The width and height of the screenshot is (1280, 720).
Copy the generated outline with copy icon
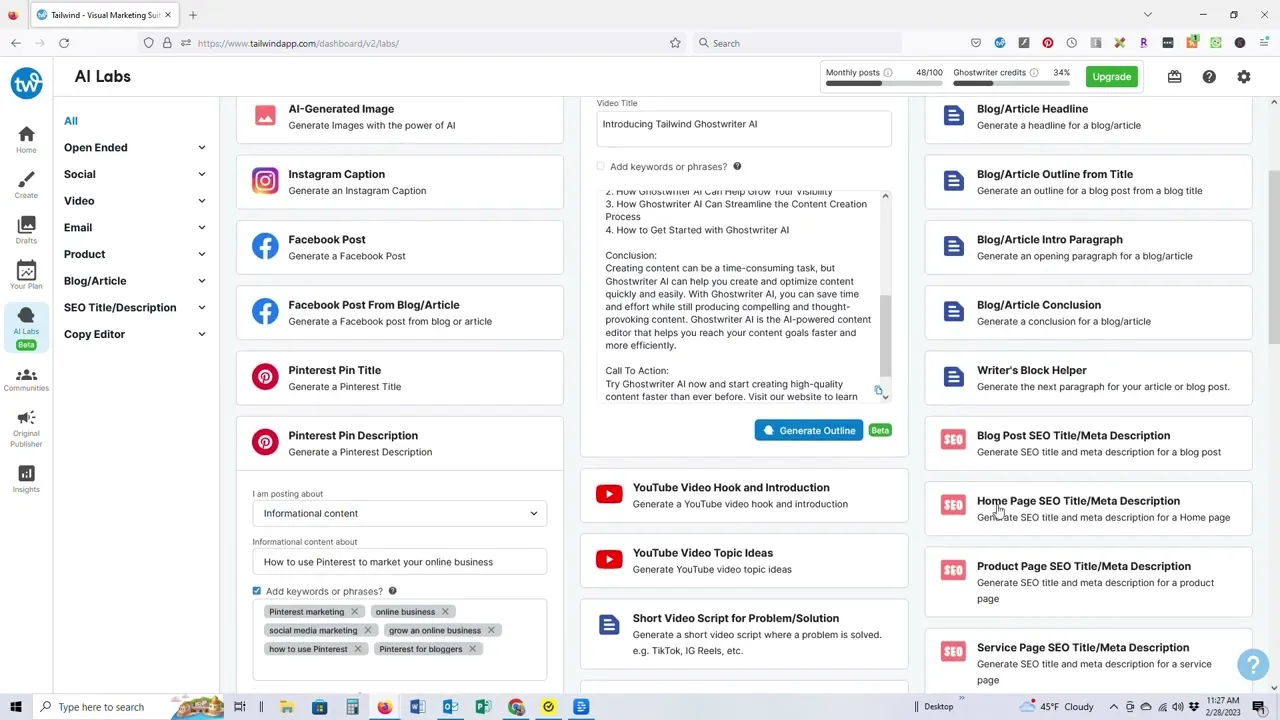click(x=878, y=391)
